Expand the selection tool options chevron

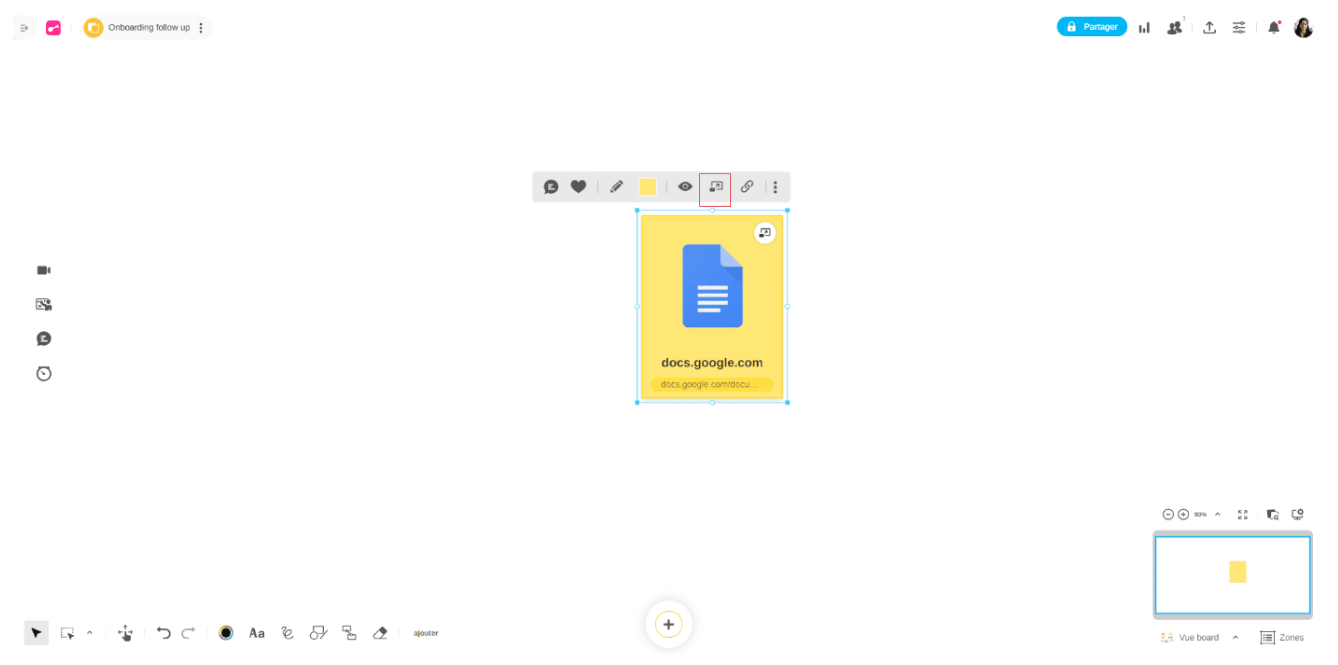[x=89, y=633]
